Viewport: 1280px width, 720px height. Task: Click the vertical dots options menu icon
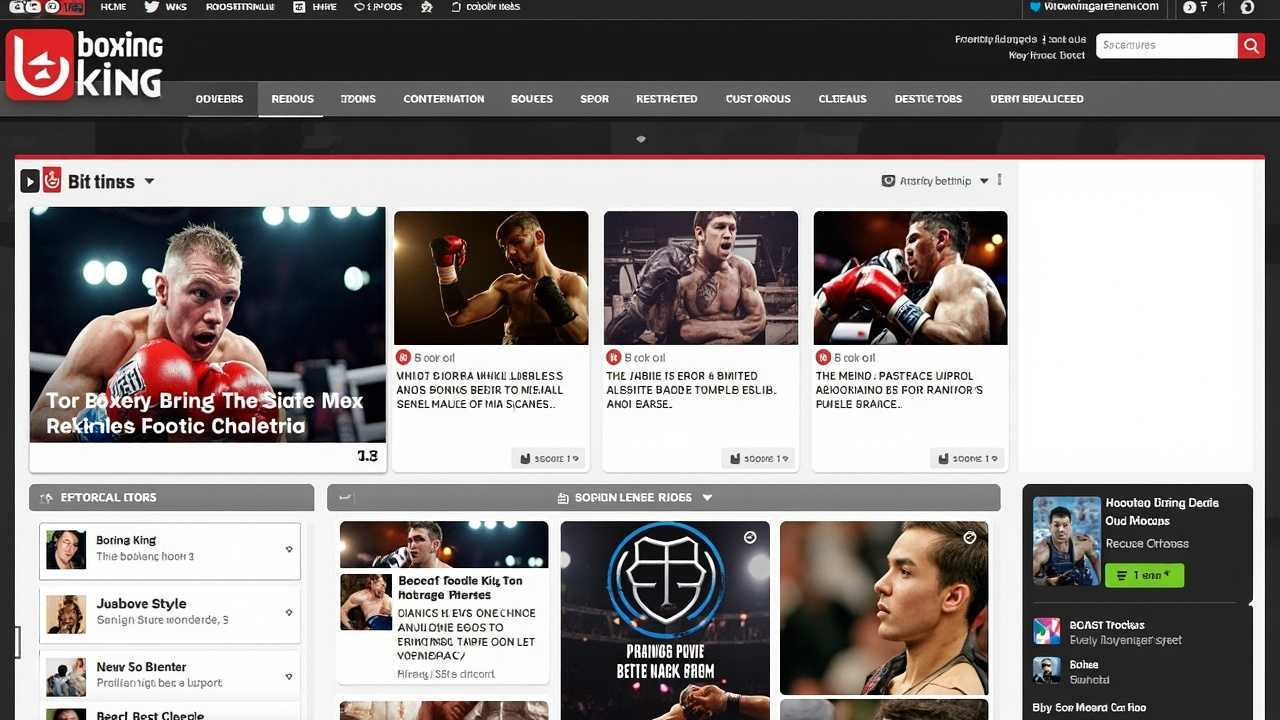pos(999,181)
